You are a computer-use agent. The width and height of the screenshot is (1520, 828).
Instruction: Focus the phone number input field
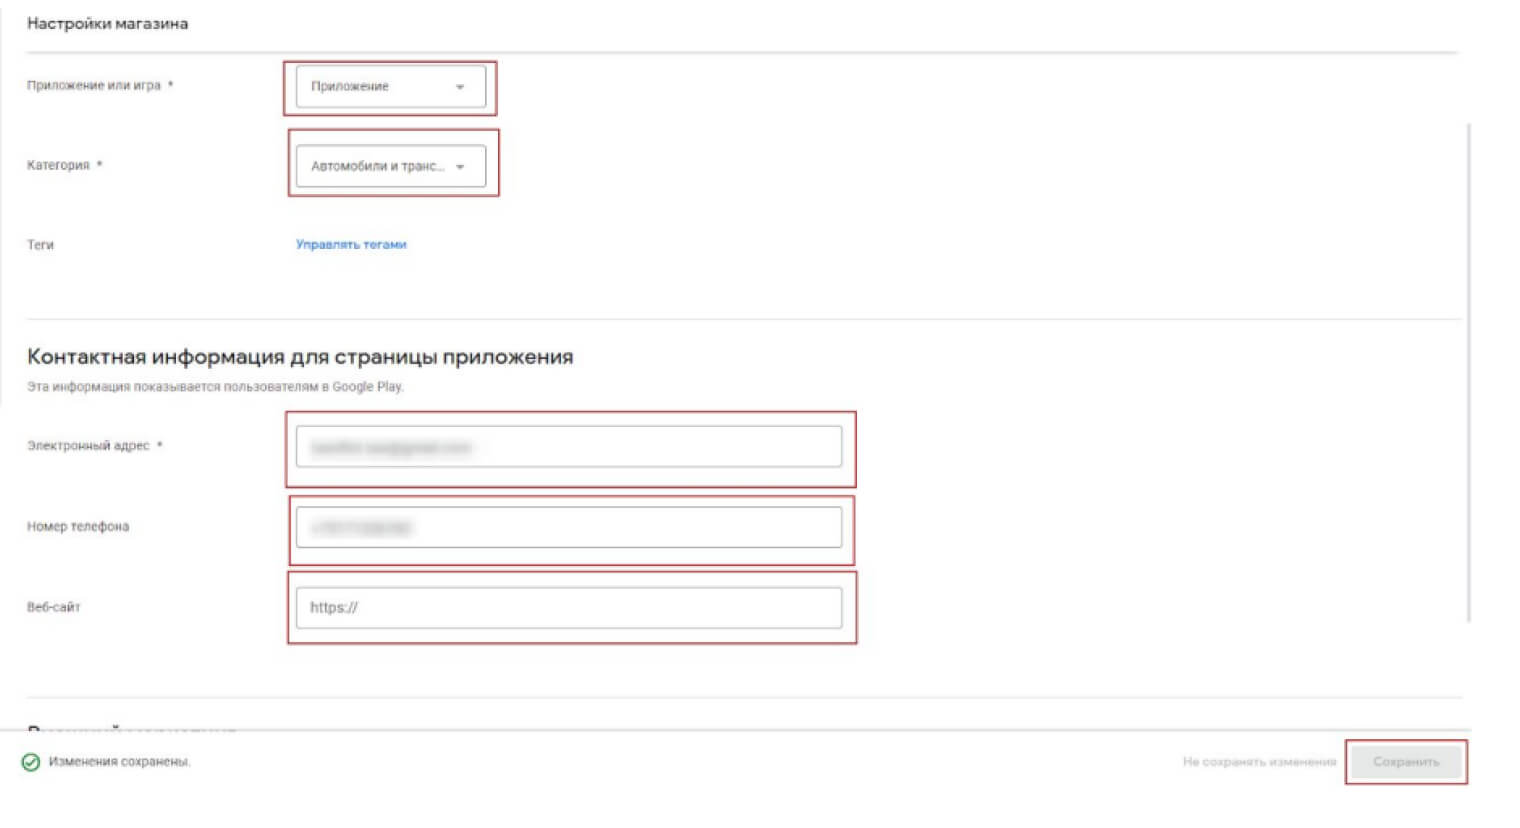[x=568, y=527]
